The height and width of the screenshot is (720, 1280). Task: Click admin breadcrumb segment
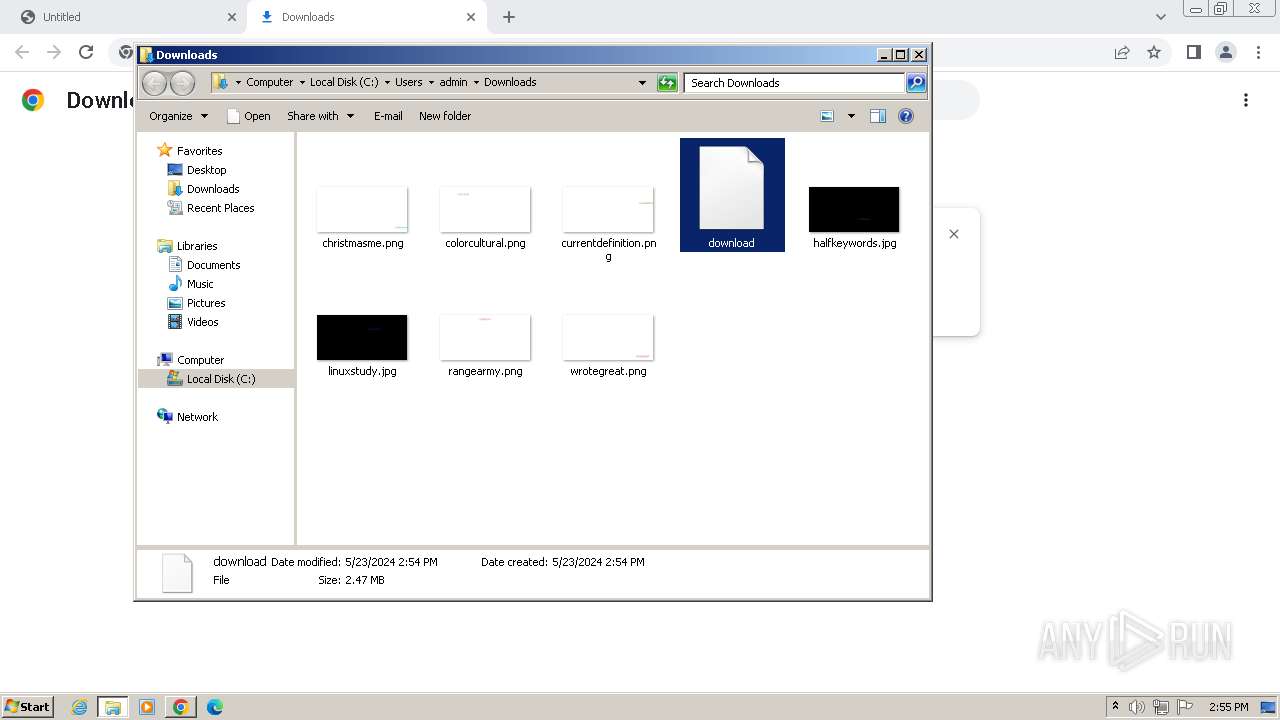coord(453,83)
